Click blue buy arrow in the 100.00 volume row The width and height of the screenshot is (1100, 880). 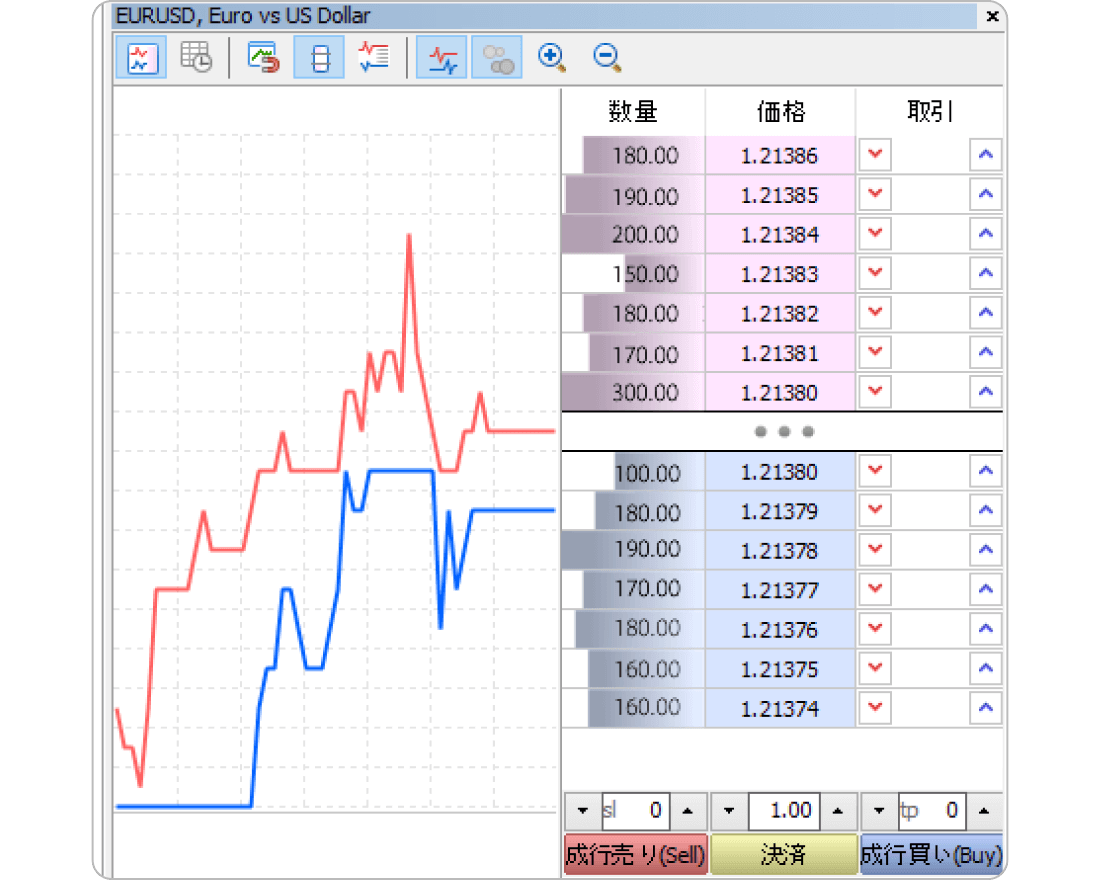coord(986,470)
